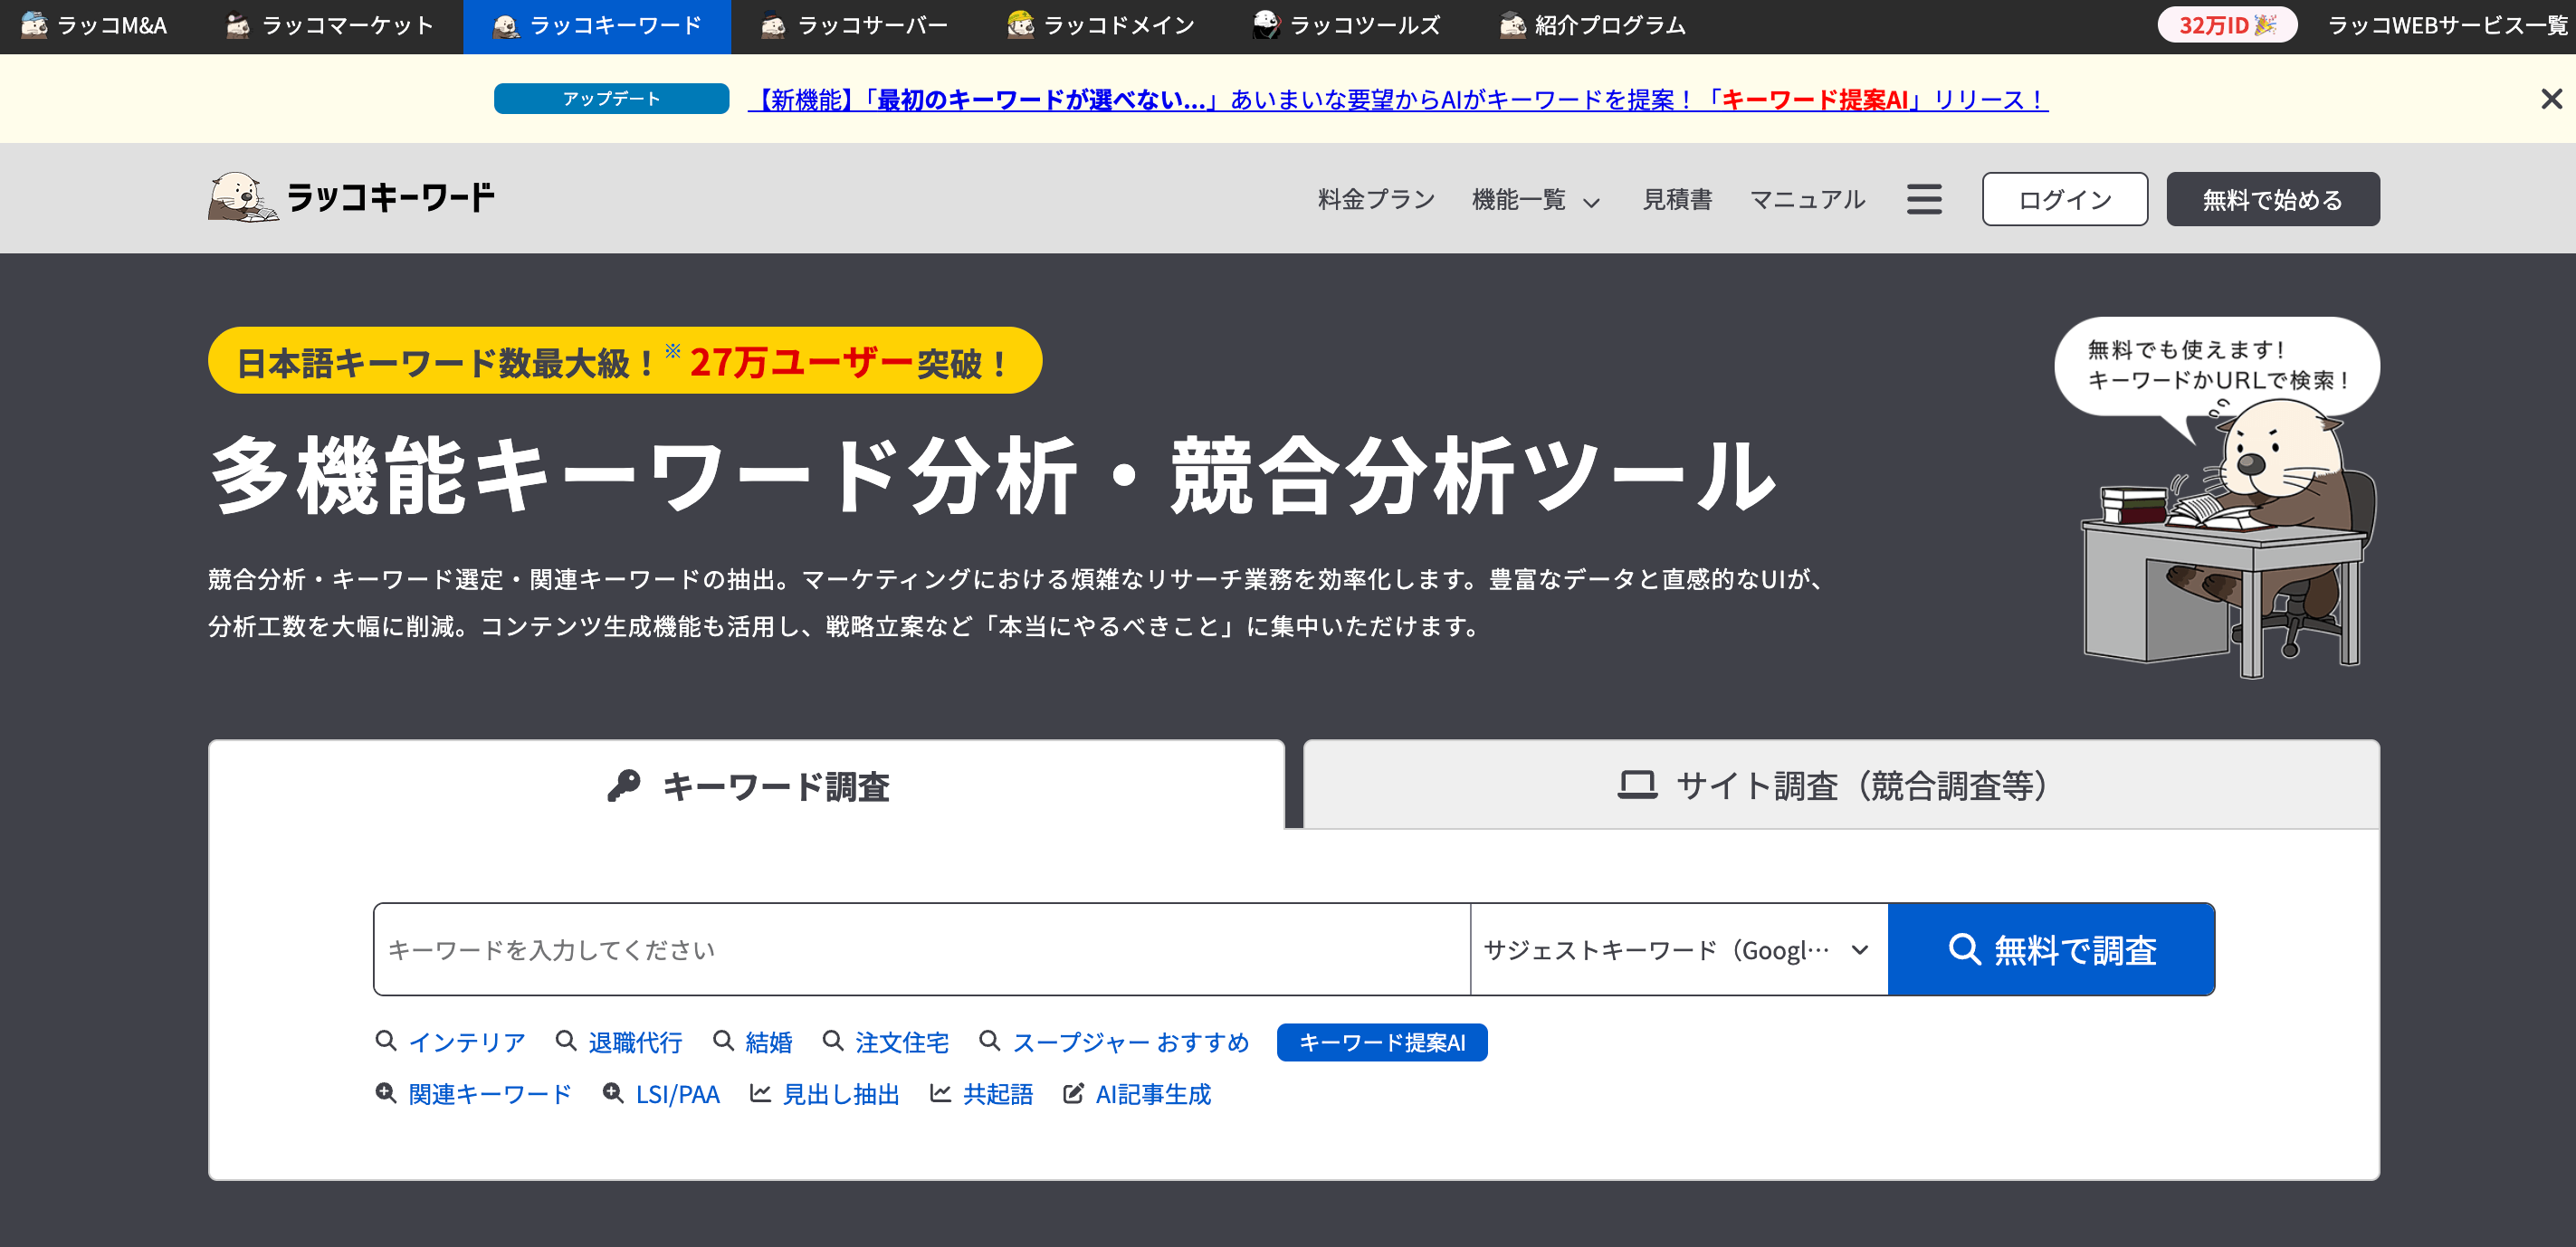The height and width of the screenshot is (1247, 2576).
Task: Open the hamburger menu in the header
Action: (x=1923, y=199)
